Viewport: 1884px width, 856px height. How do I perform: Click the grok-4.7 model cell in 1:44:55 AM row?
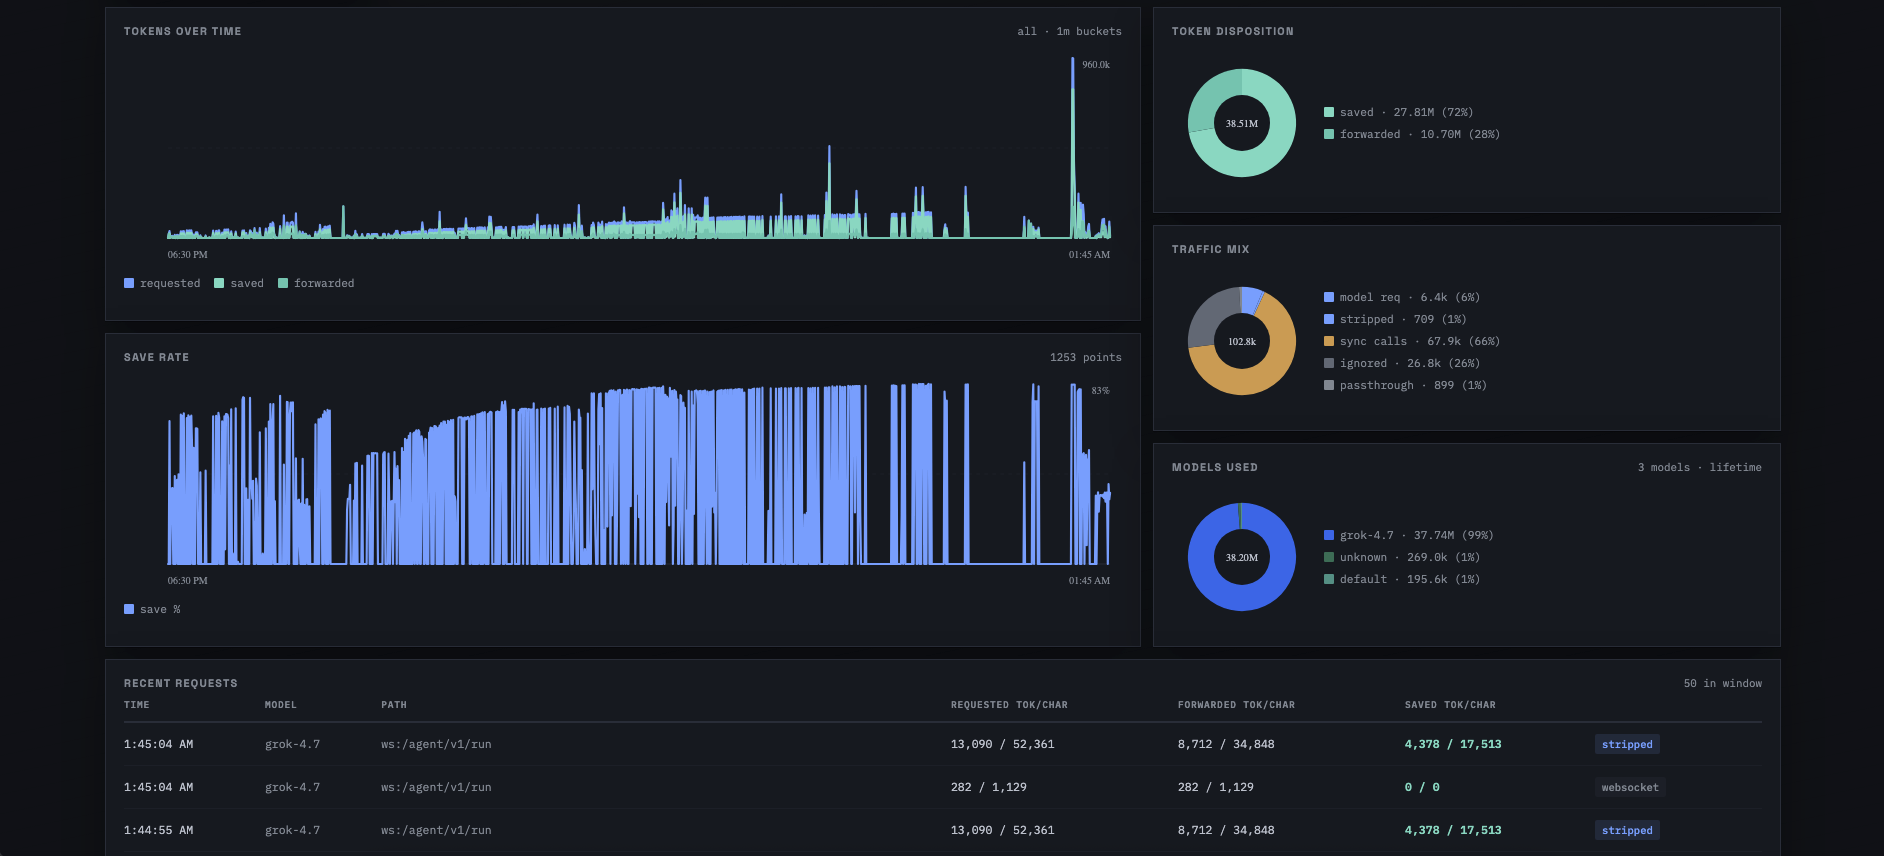[x=292, y=830]
